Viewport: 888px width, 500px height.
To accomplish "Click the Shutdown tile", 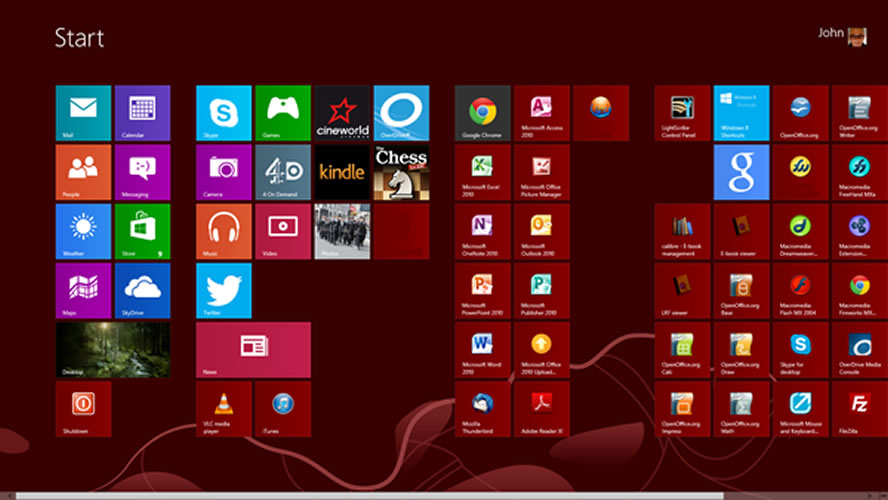I will pyautogui.click(x=83, y=409).
